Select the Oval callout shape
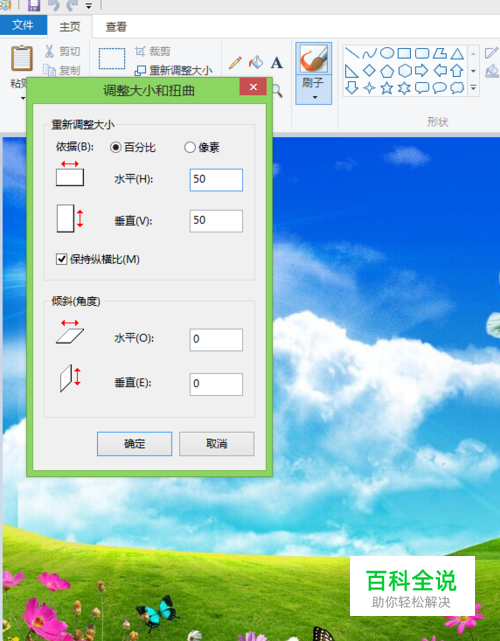500x641 pixels. click(439, 87)
